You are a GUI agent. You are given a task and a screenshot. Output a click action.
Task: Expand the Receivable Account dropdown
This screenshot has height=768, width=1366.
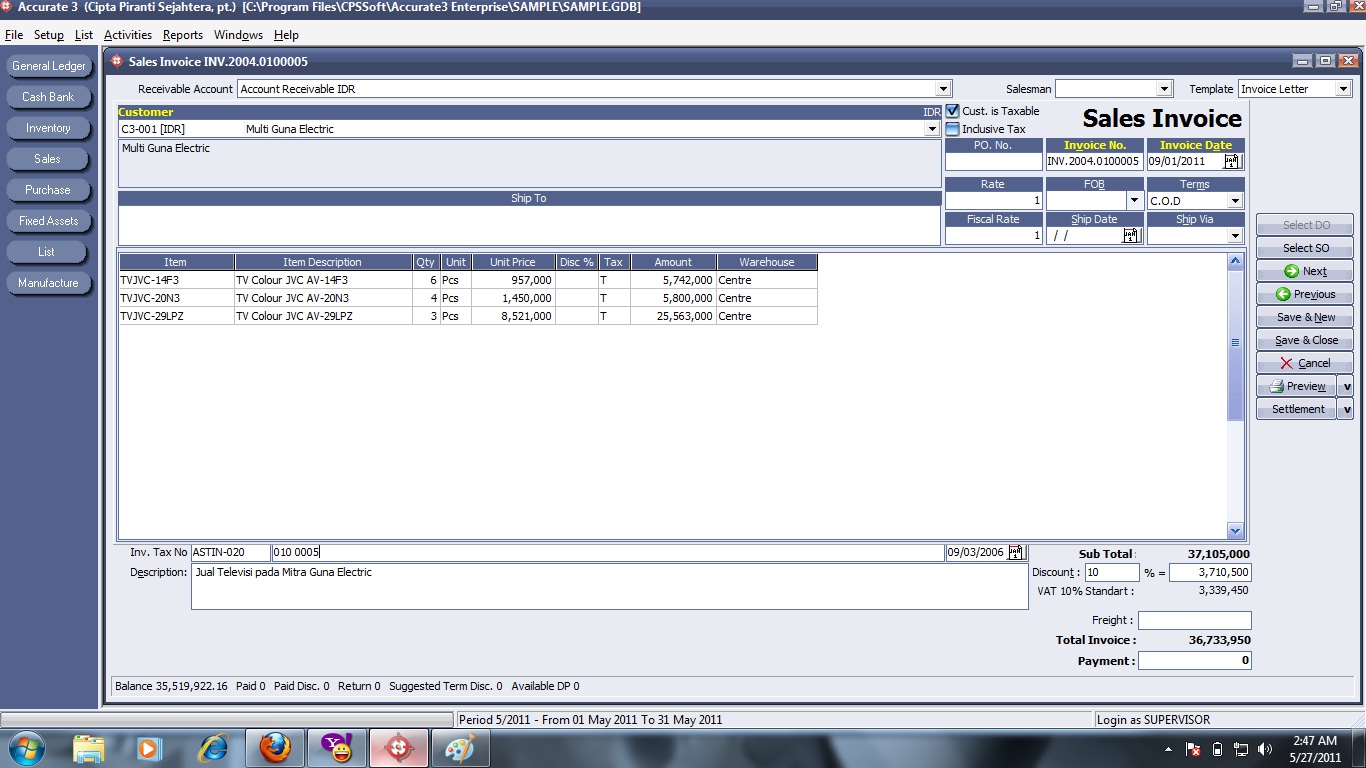tap(942, 89)
